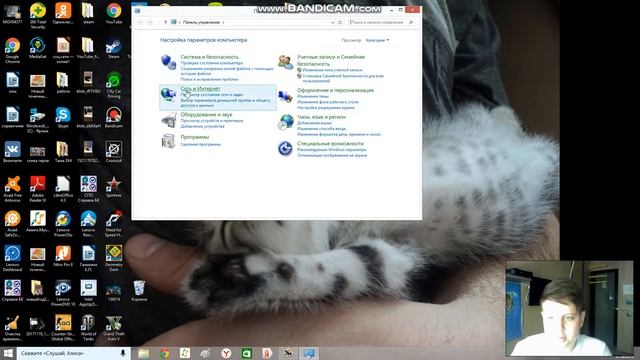Select the Bandicam desktop shortcut
Screen dimensions: 640x360
click(x=114, y=118)
